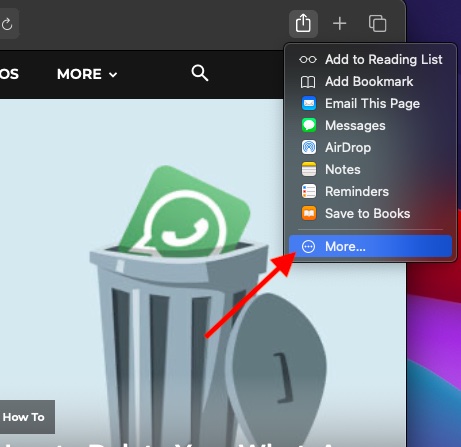The width and height of the screenshot is (461, 447).
Task: Click the yellow Notes app icon
Action: click(309, 169)
